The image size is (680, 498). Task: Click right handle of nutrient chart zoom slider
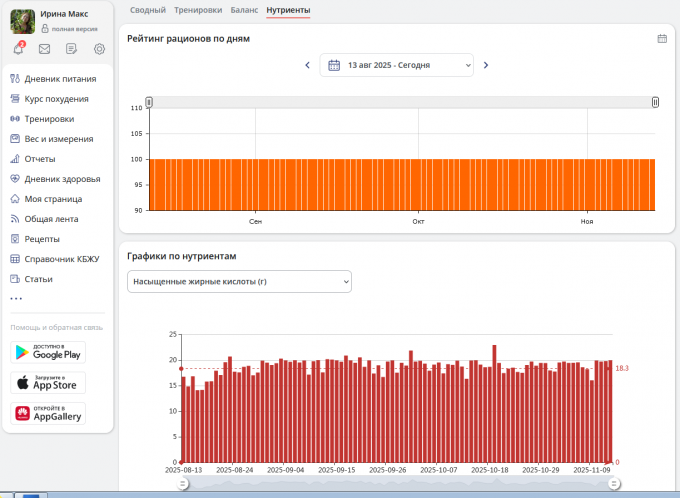click(x=615, y=483)
